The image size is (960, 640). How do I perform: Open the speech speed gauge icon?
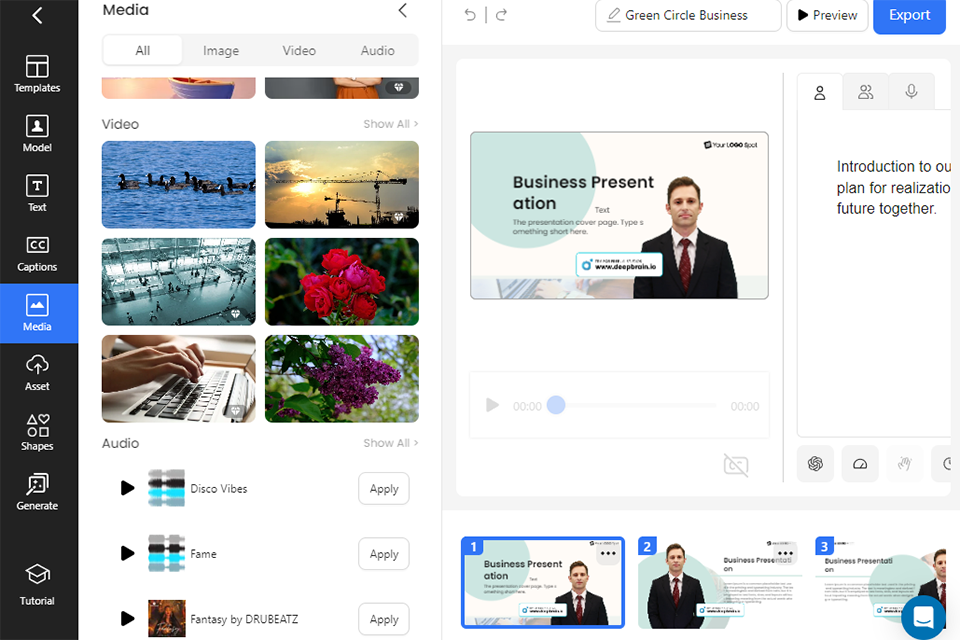[x=860, y=464]
